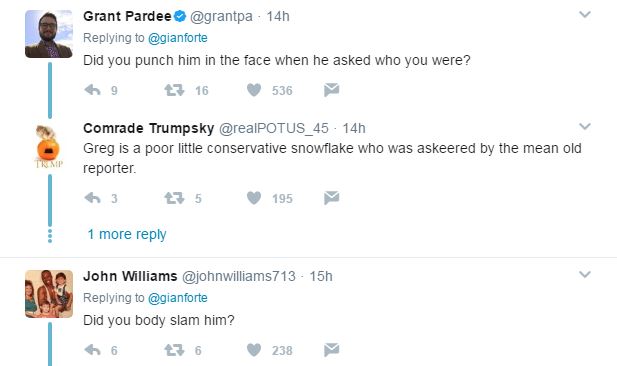
Task: Open @gianforte mention under John Williams
Action: click(177, 298)
